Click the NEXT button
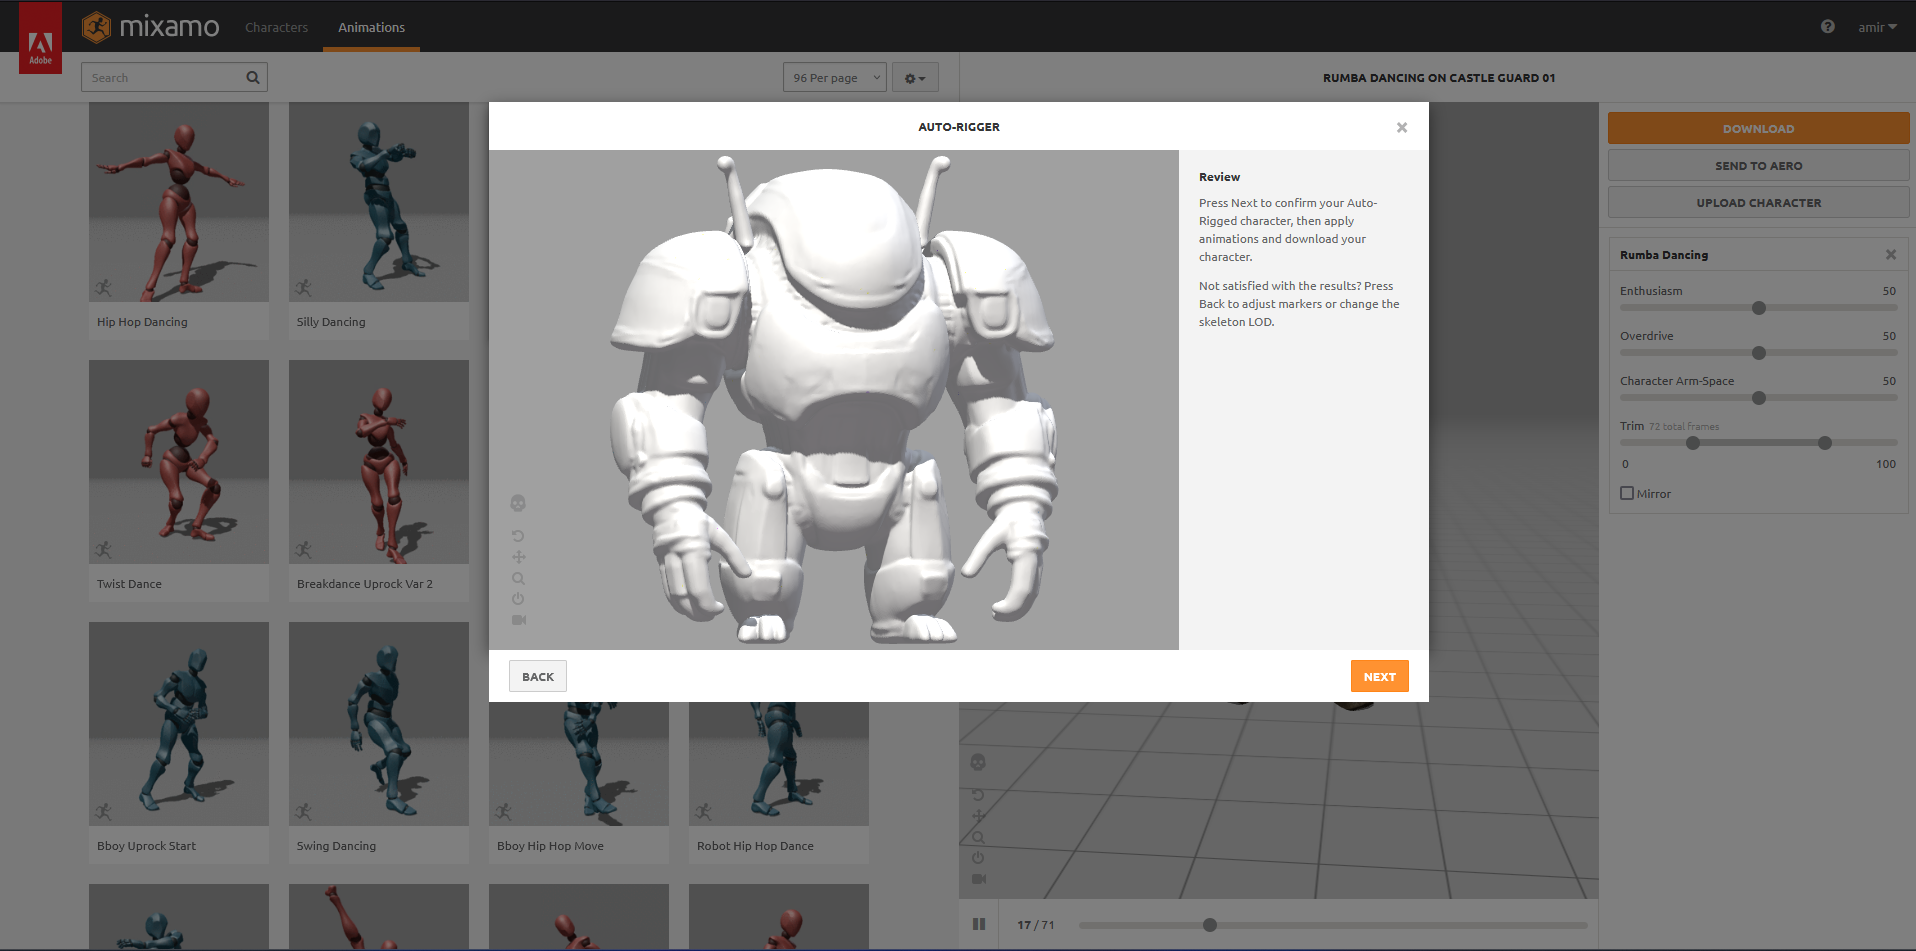The image size is (1916, 951). point(1380,676)
